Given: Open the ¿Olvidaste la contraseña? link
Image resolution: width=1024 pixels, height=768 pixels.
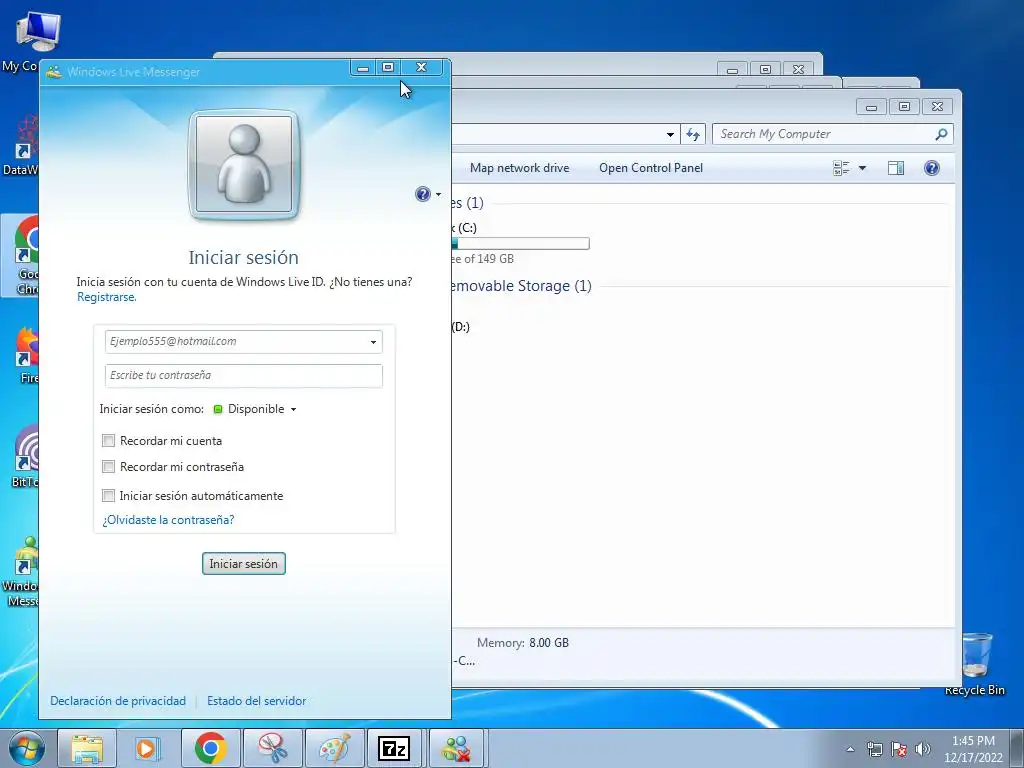Looking at the screenshot, I should pos(168,520).
